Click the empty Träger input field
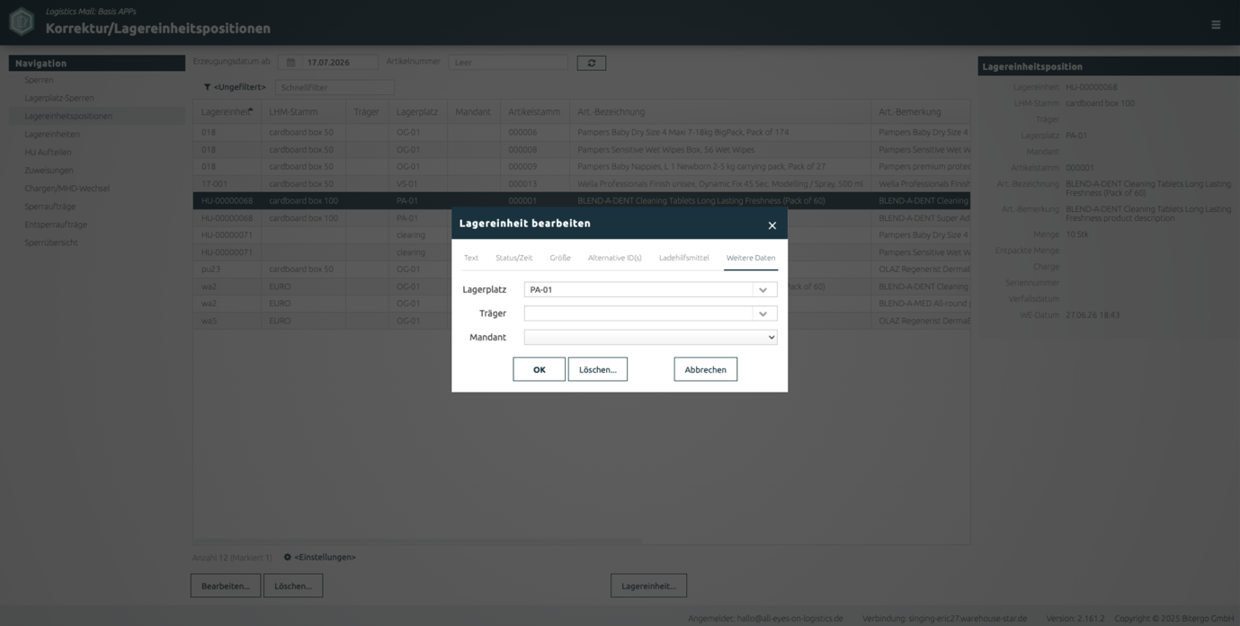 pyautogui.click(x=638, y=314)
